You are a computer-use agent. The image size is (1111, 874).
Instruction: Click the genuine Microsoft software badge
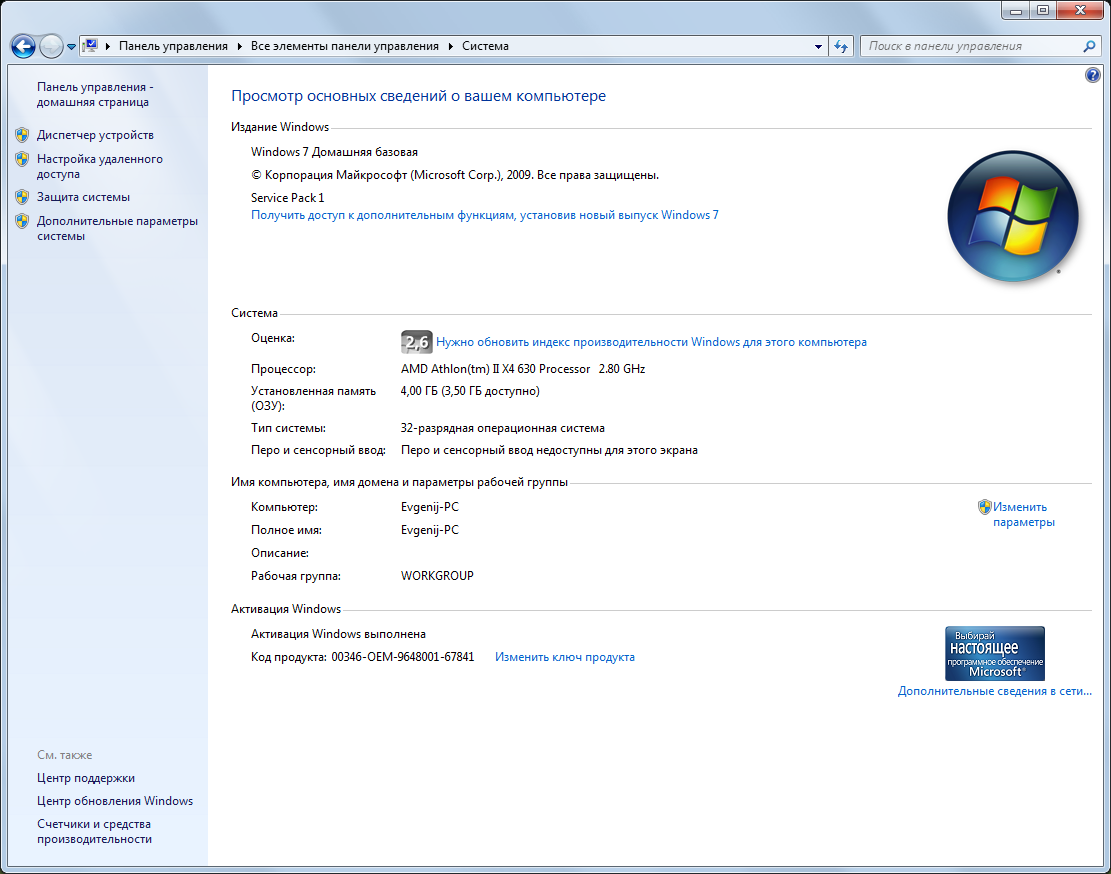click(994, 654)
